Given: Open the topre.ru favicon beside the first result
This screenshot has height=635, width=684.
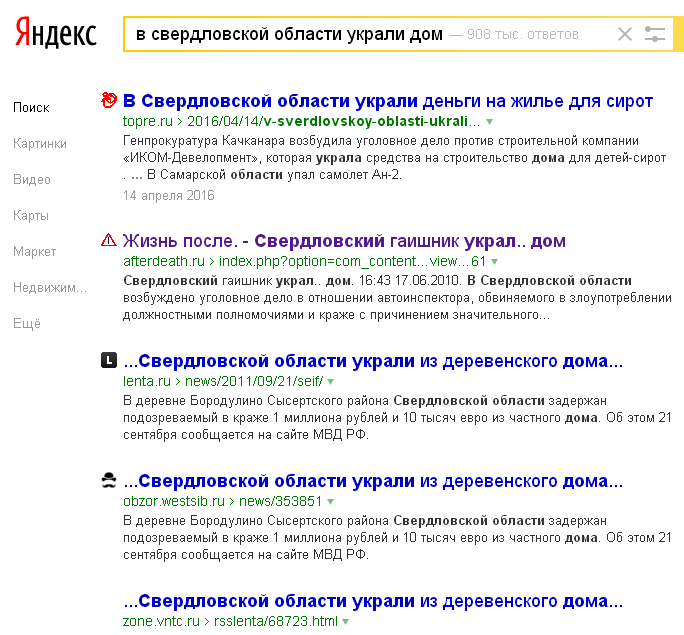Looking at the screenshot, I should tap(109, 100).
